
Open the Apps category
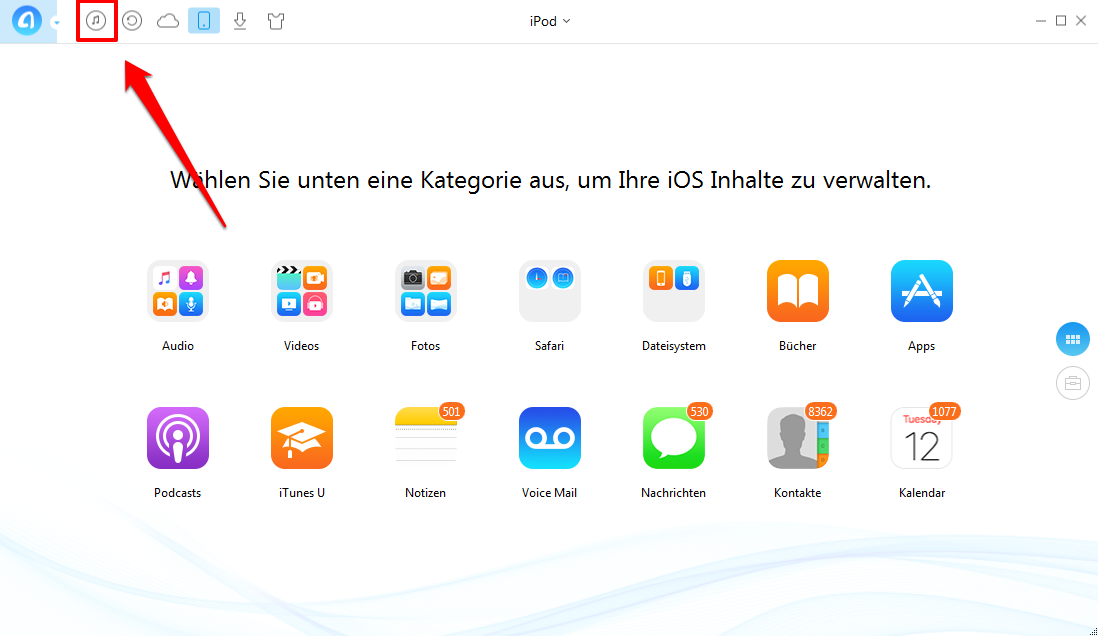coord(922,291)
